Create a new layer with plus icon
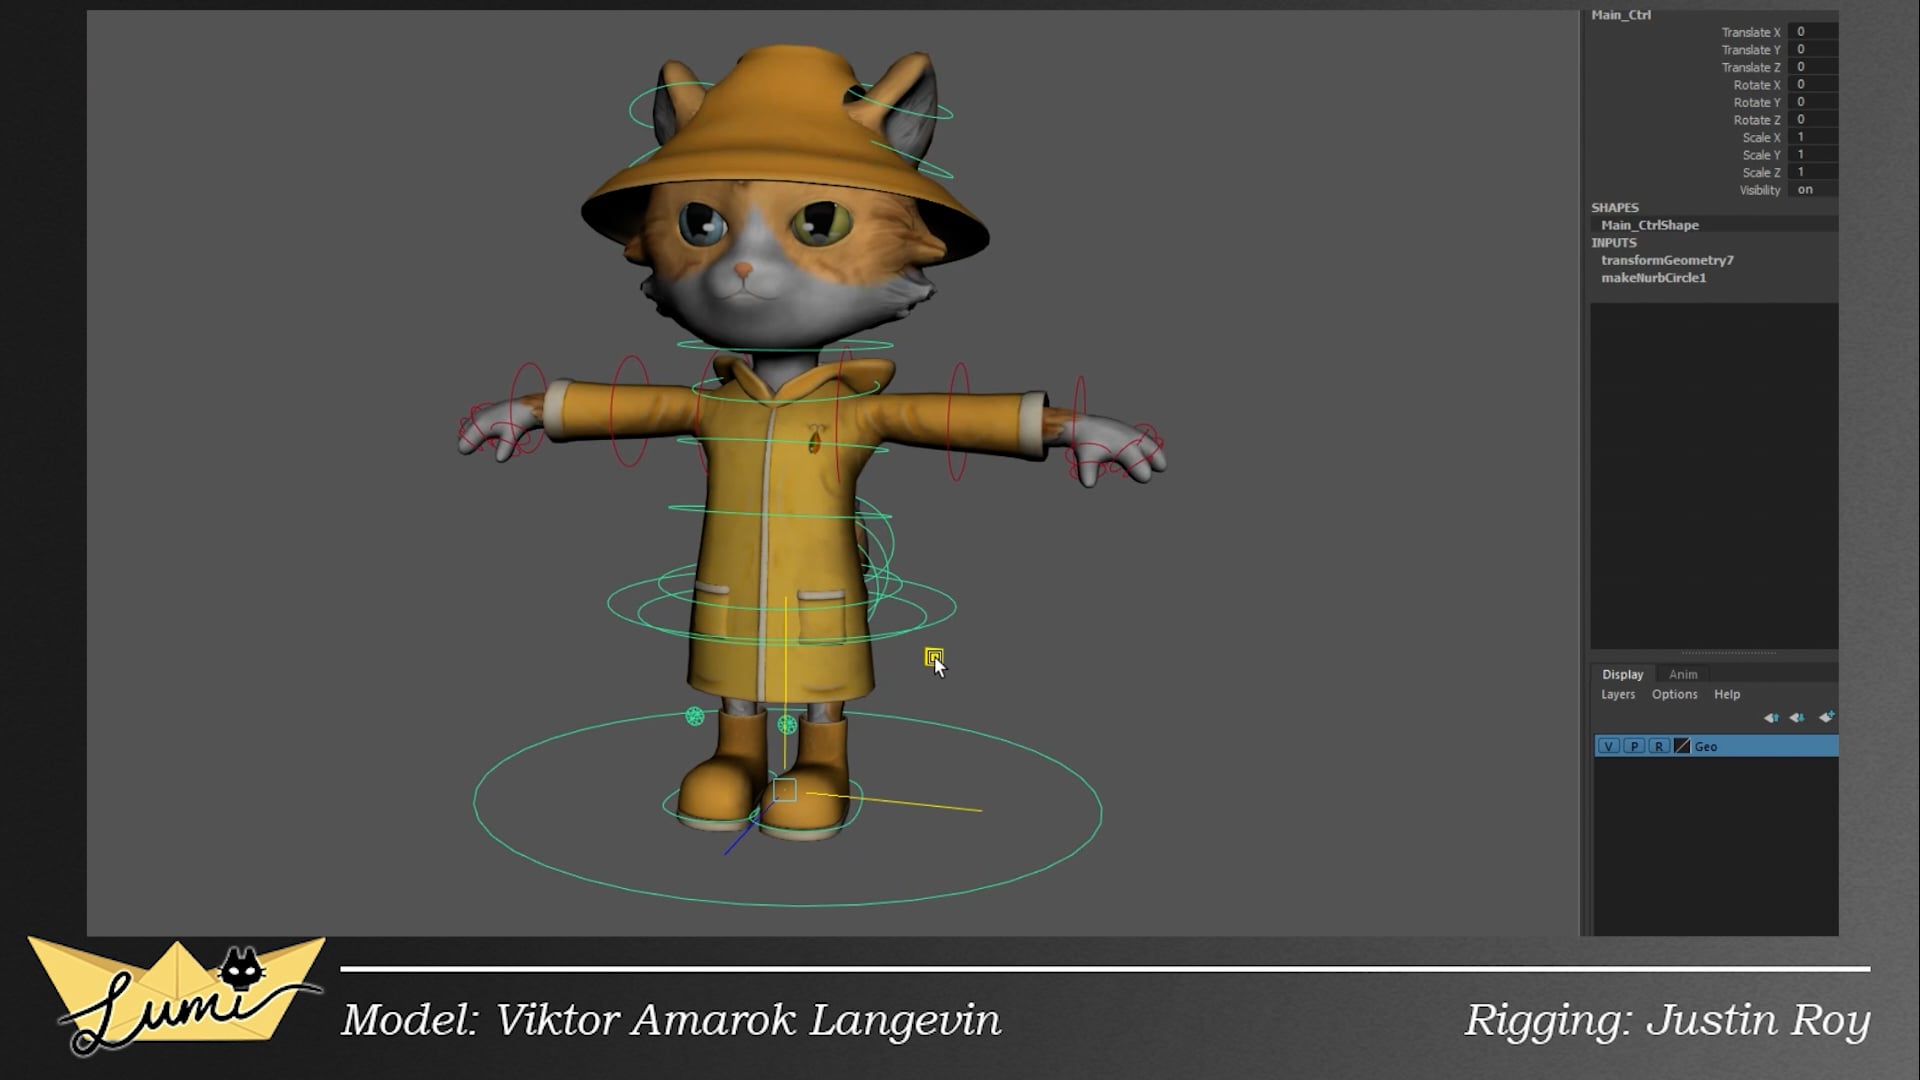This screenshot has height=1080, width=1920. pos(1826,717)
